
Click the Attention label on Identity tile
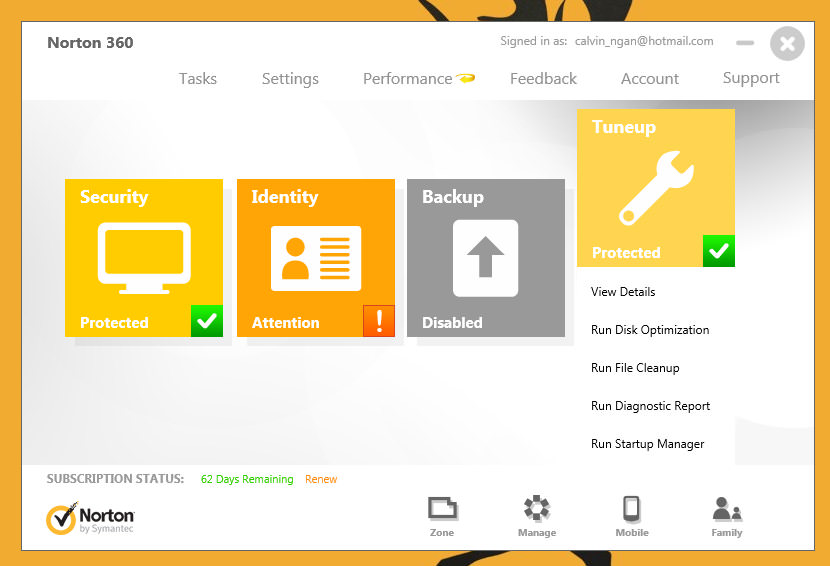(285, 322)
